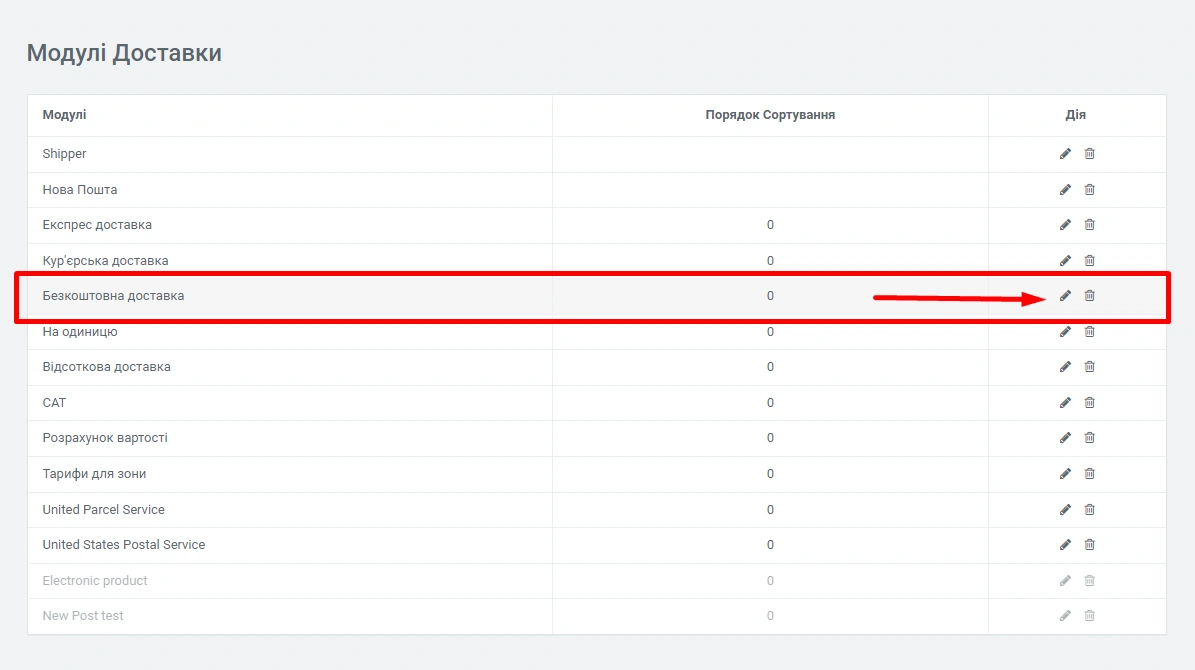Delete Розрахунок вартості module
The height and width of the screenshot is (670, 1195).
pyautogui.click(x=1090, y=438)
